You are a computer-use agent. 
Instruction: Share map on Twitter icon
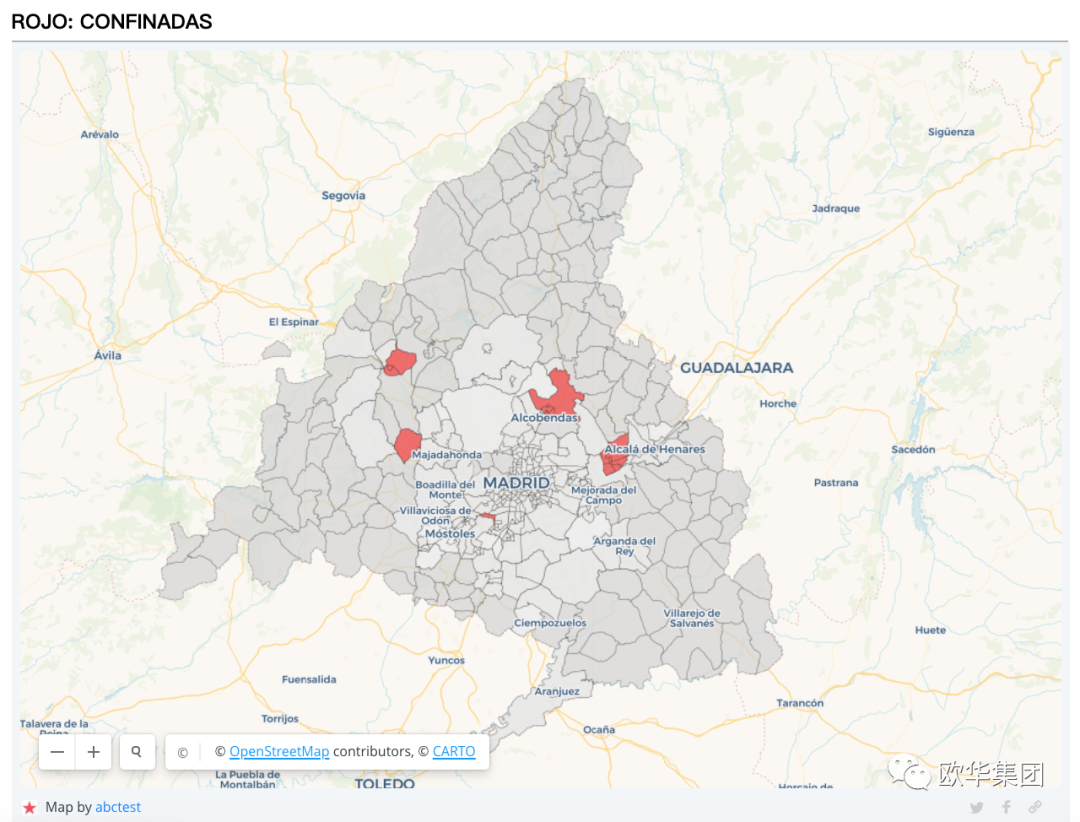coord(977,807)
